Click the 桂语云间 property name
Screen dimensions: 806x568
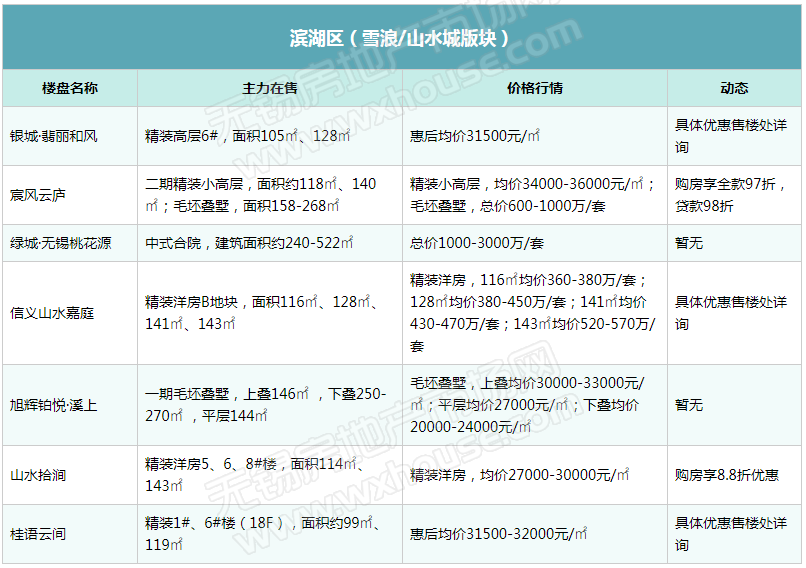(x=38, y=534)
